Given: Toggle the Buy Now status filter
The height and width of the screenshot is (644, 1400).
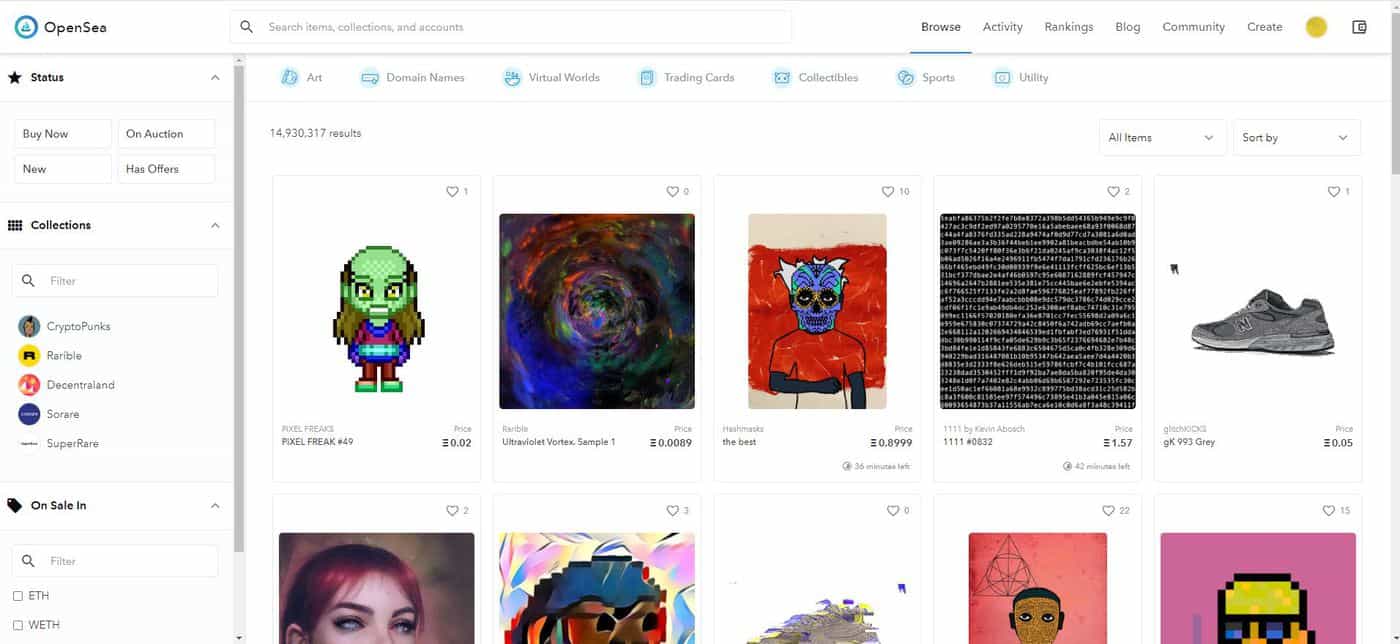Looking at the screenshot, I should 63,134.
